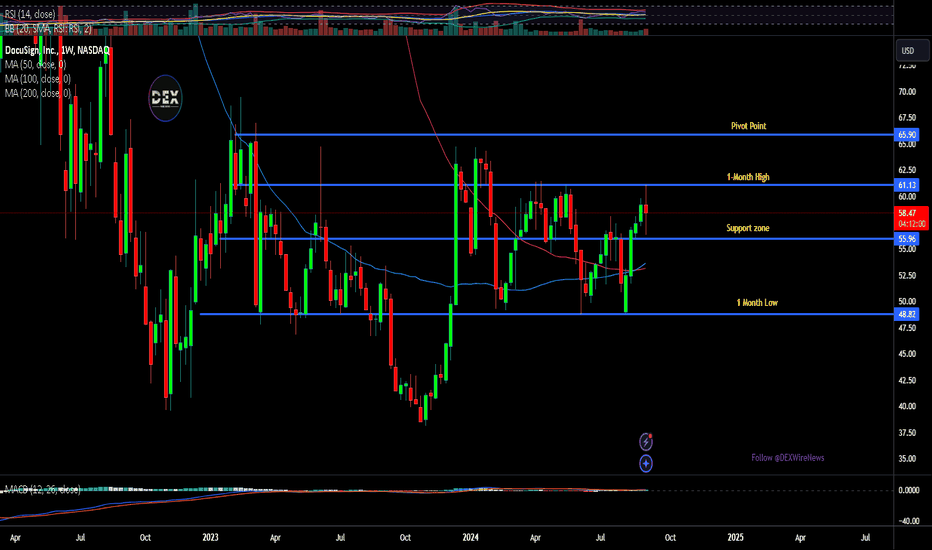Open the USD currency selector

coord(912,51)
